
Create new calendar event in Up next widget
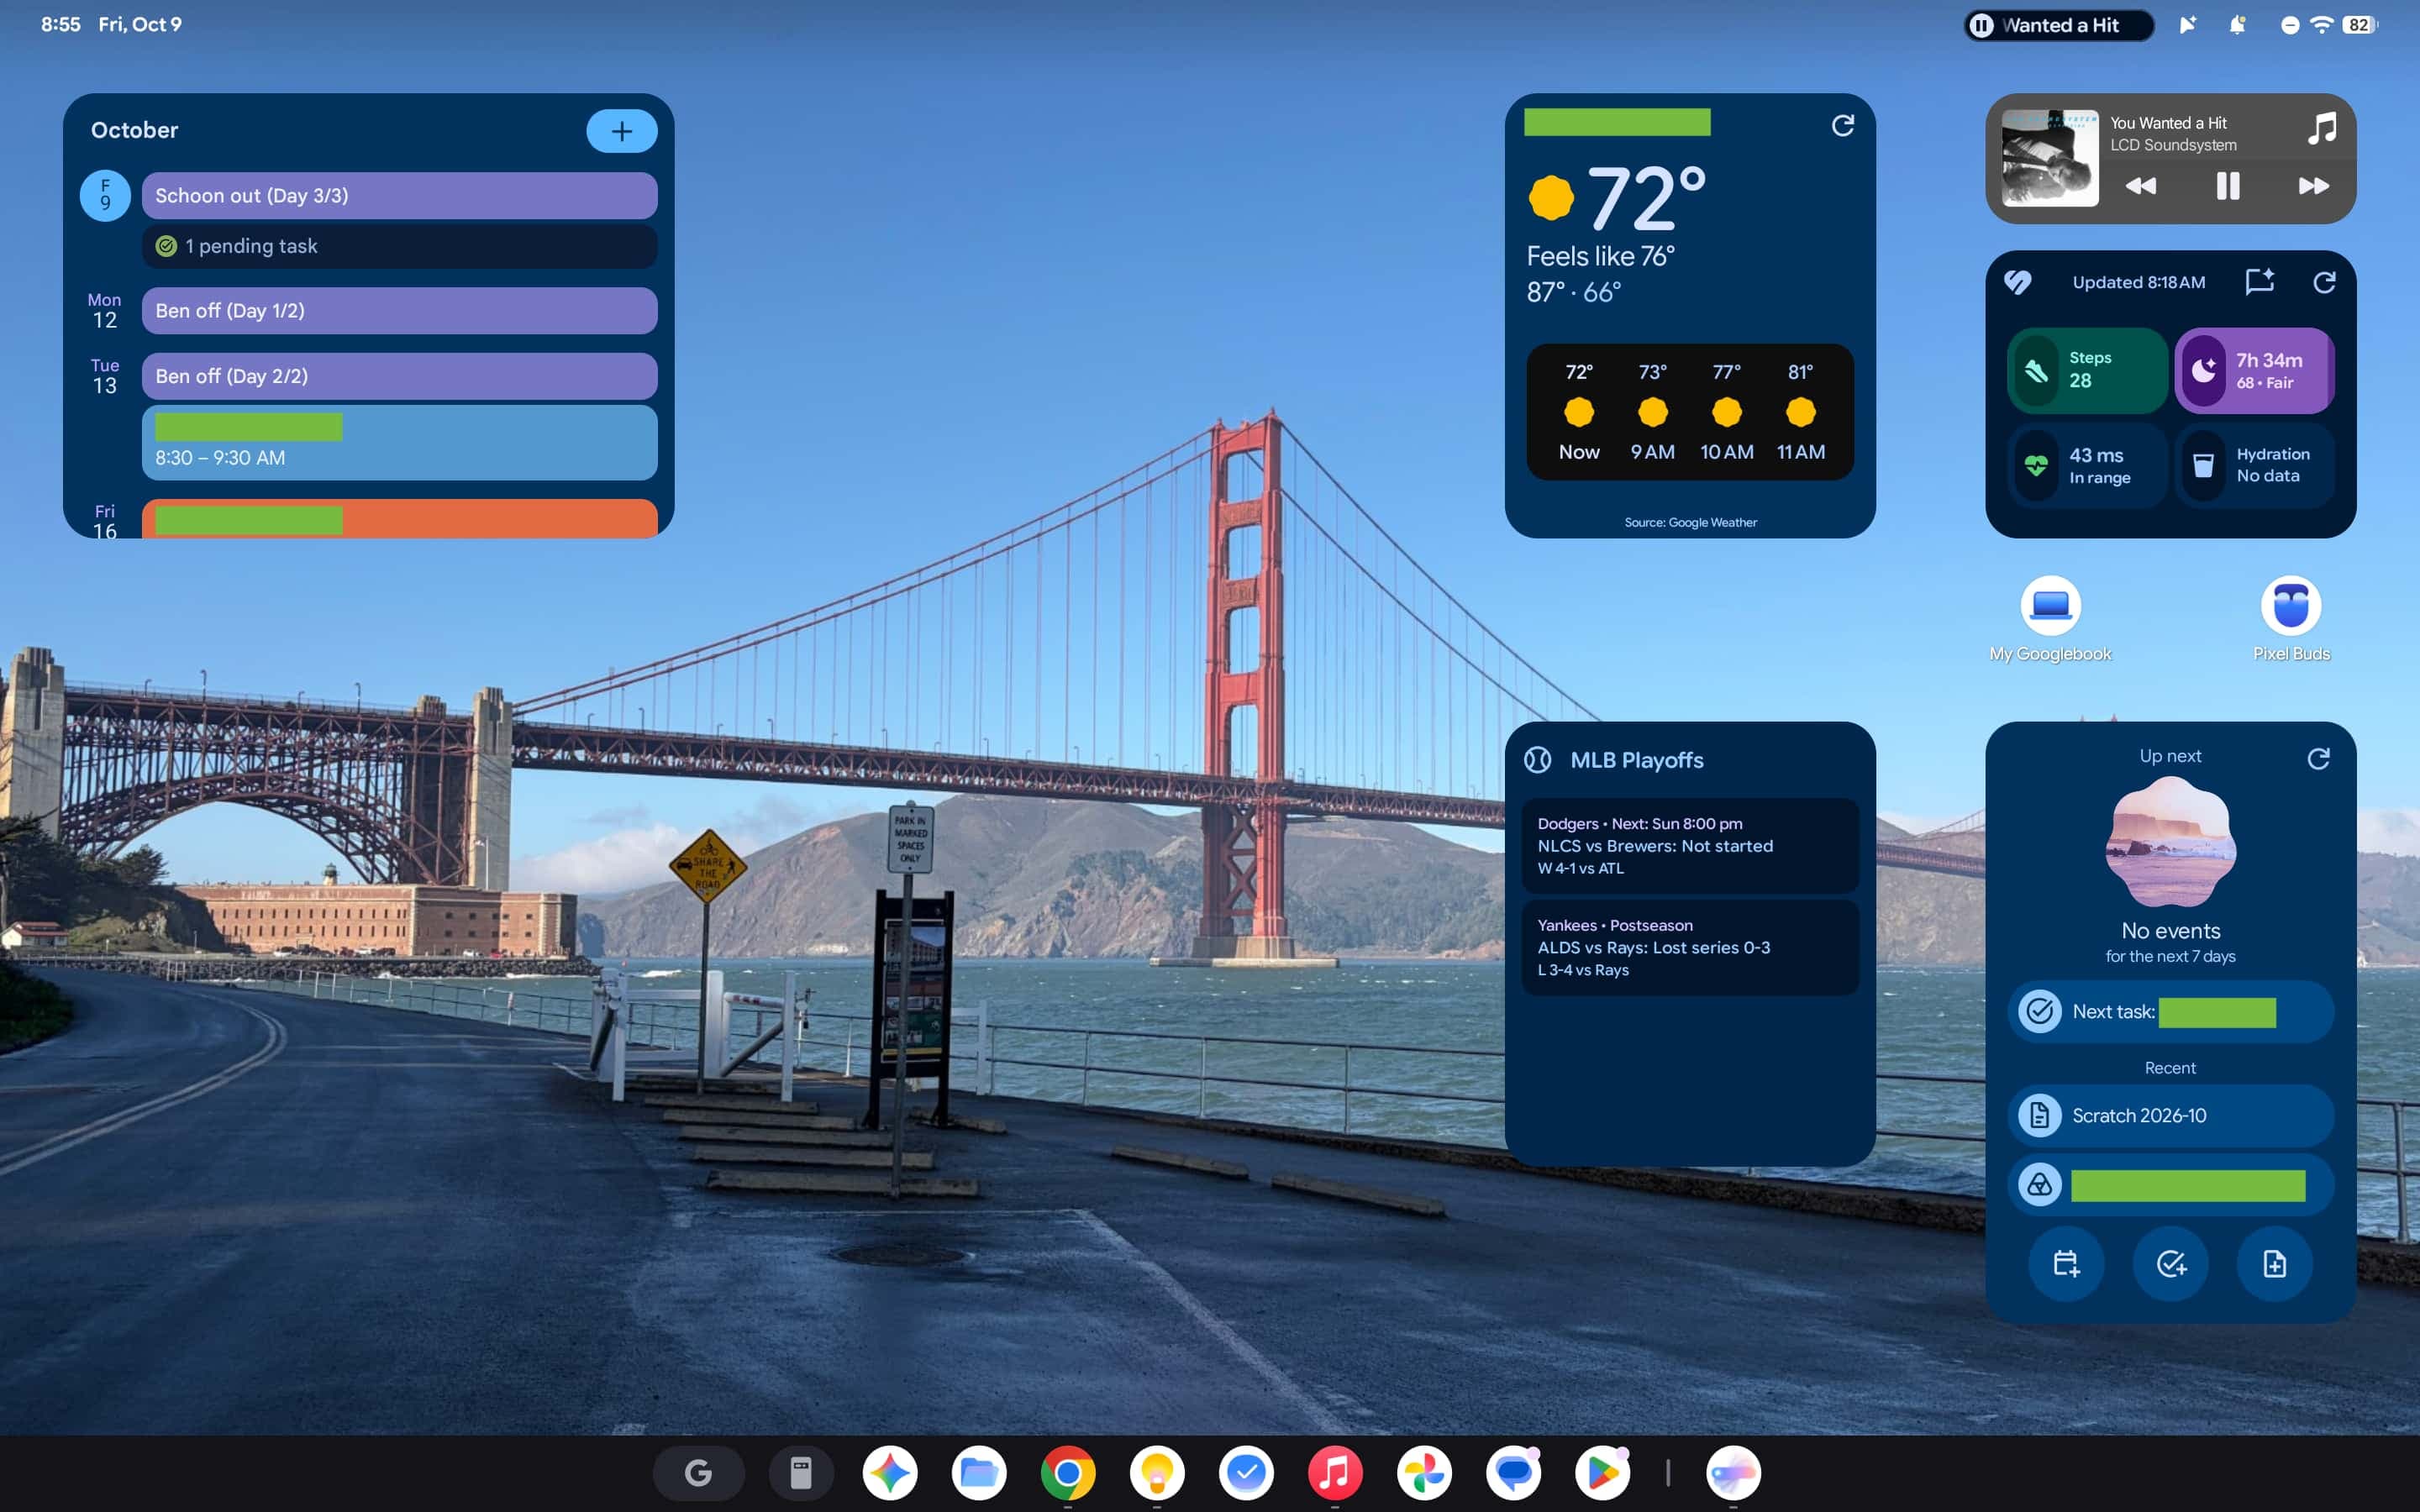pyautogui.click(x=2066, y=1264)
